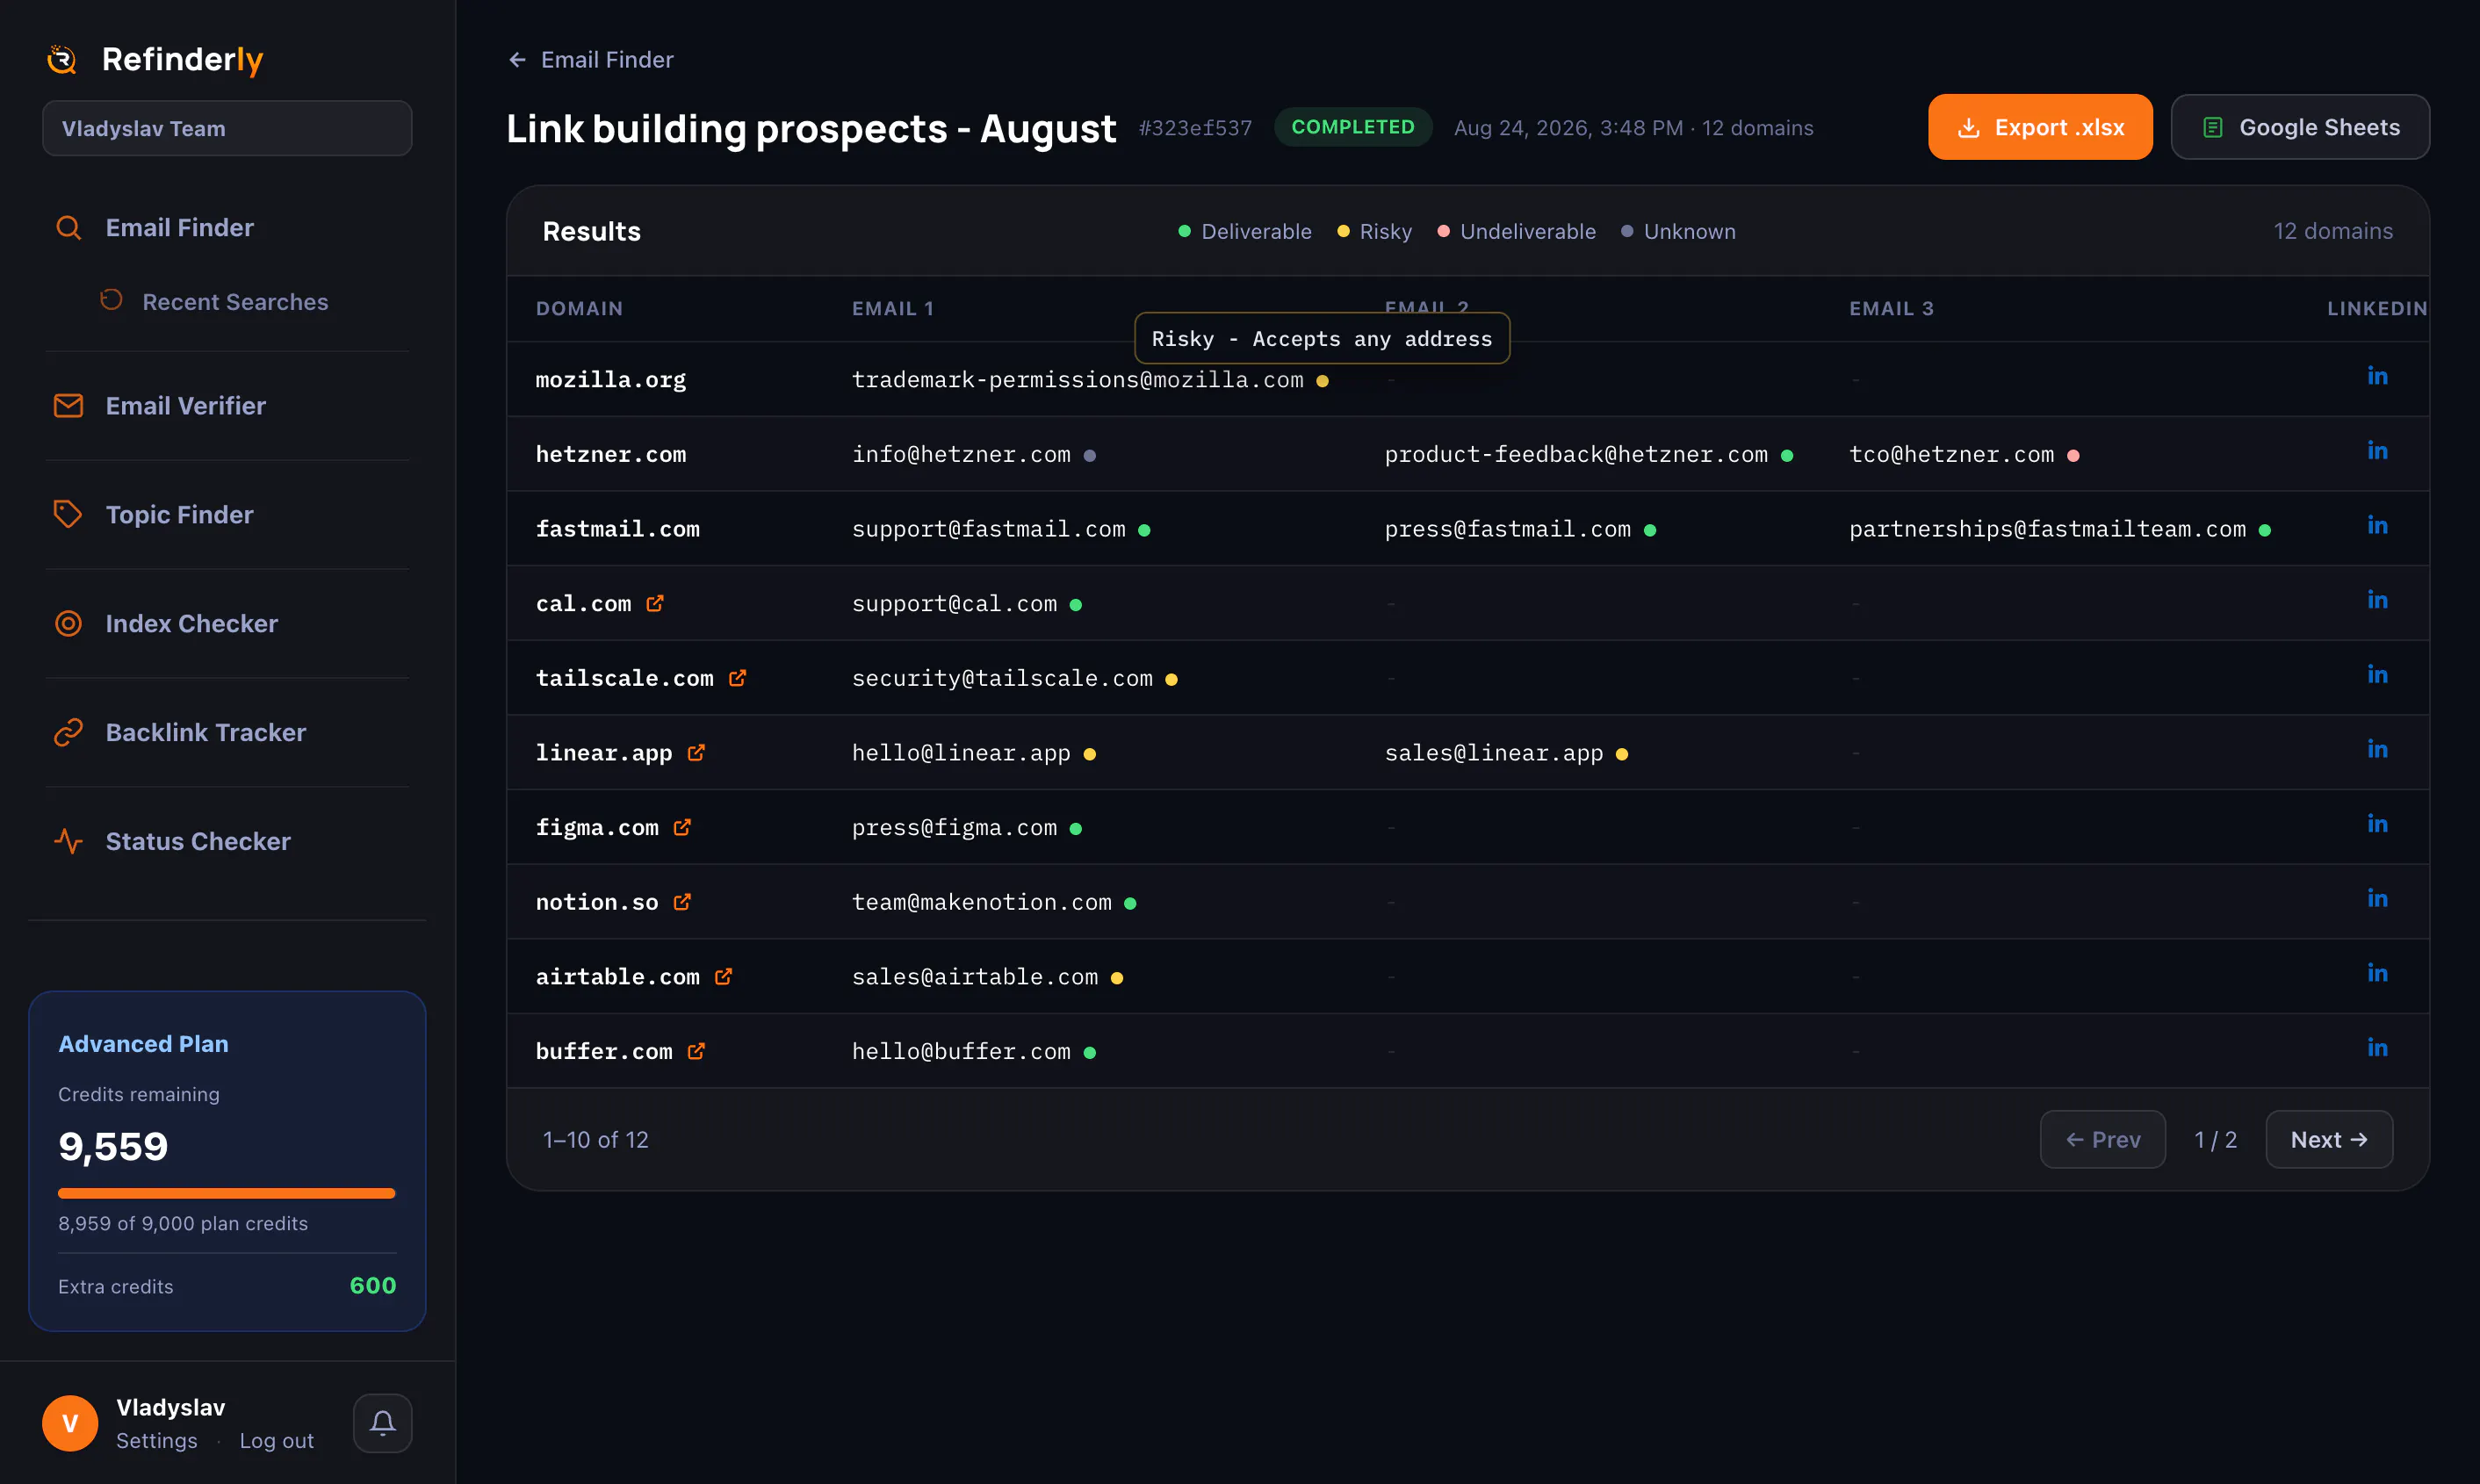Click the risky status dot for trademark-permissions@mozilla.com
The width and height of the screenshot is (2480, 1484).
(1322, 381)
